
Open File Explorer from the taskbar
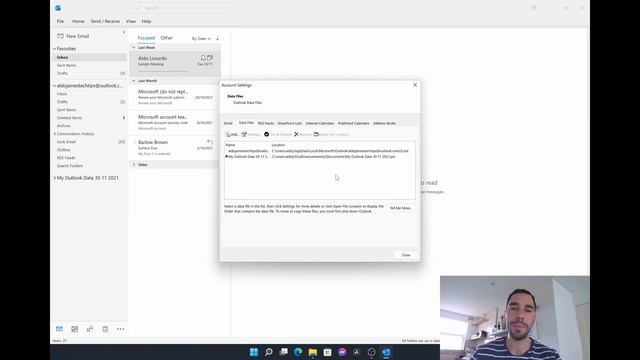coord(313,352)
